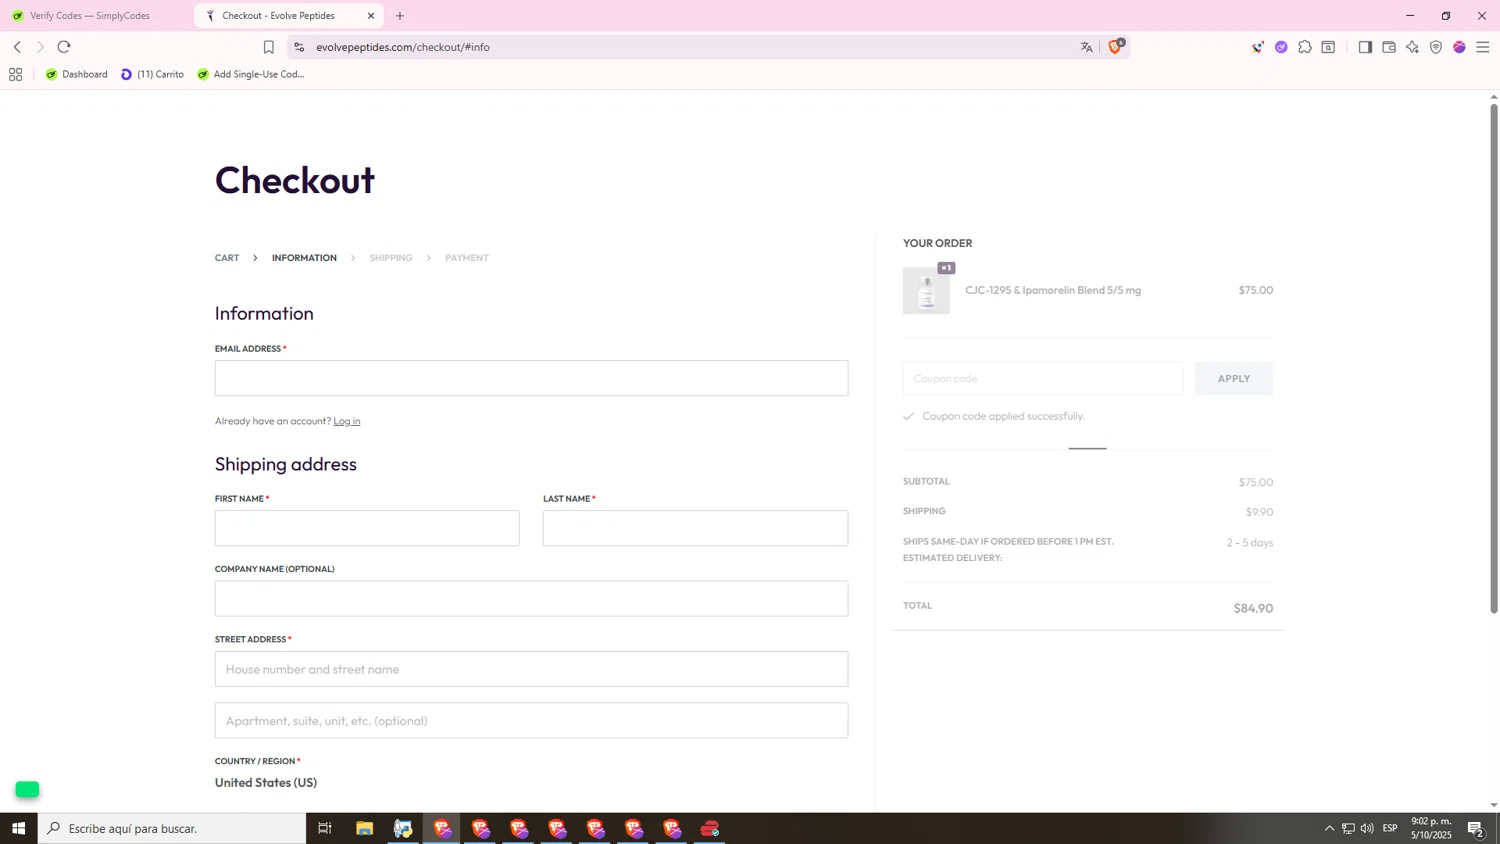Viewport: 1500px width, 844px height.
Task: Open the clock showing 9:02 p. m.
Action: pos(1431,828)
